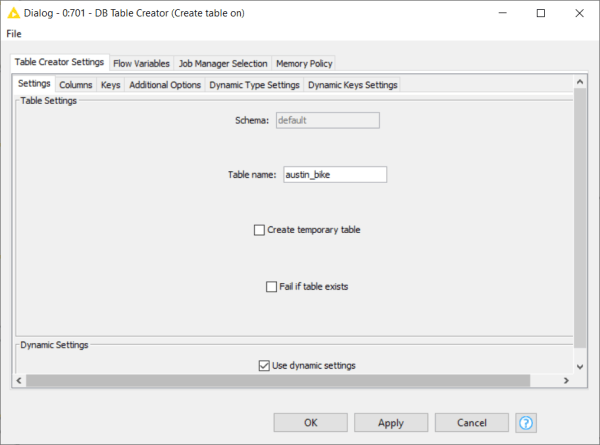600x445 pixels.
Task: Open the Job Manager Selection tab
Action: pos(223,64)
